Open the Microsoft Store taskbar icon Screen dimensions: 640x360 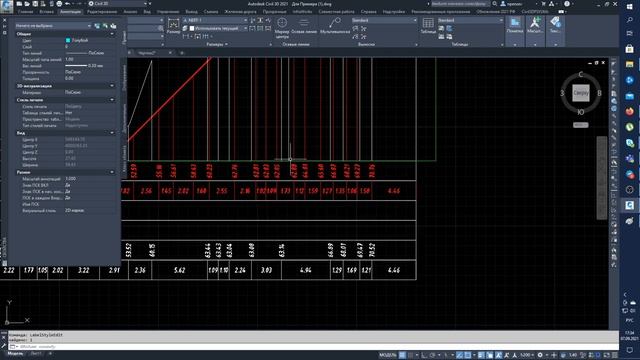pyautogui.click(x=629, y=49)
